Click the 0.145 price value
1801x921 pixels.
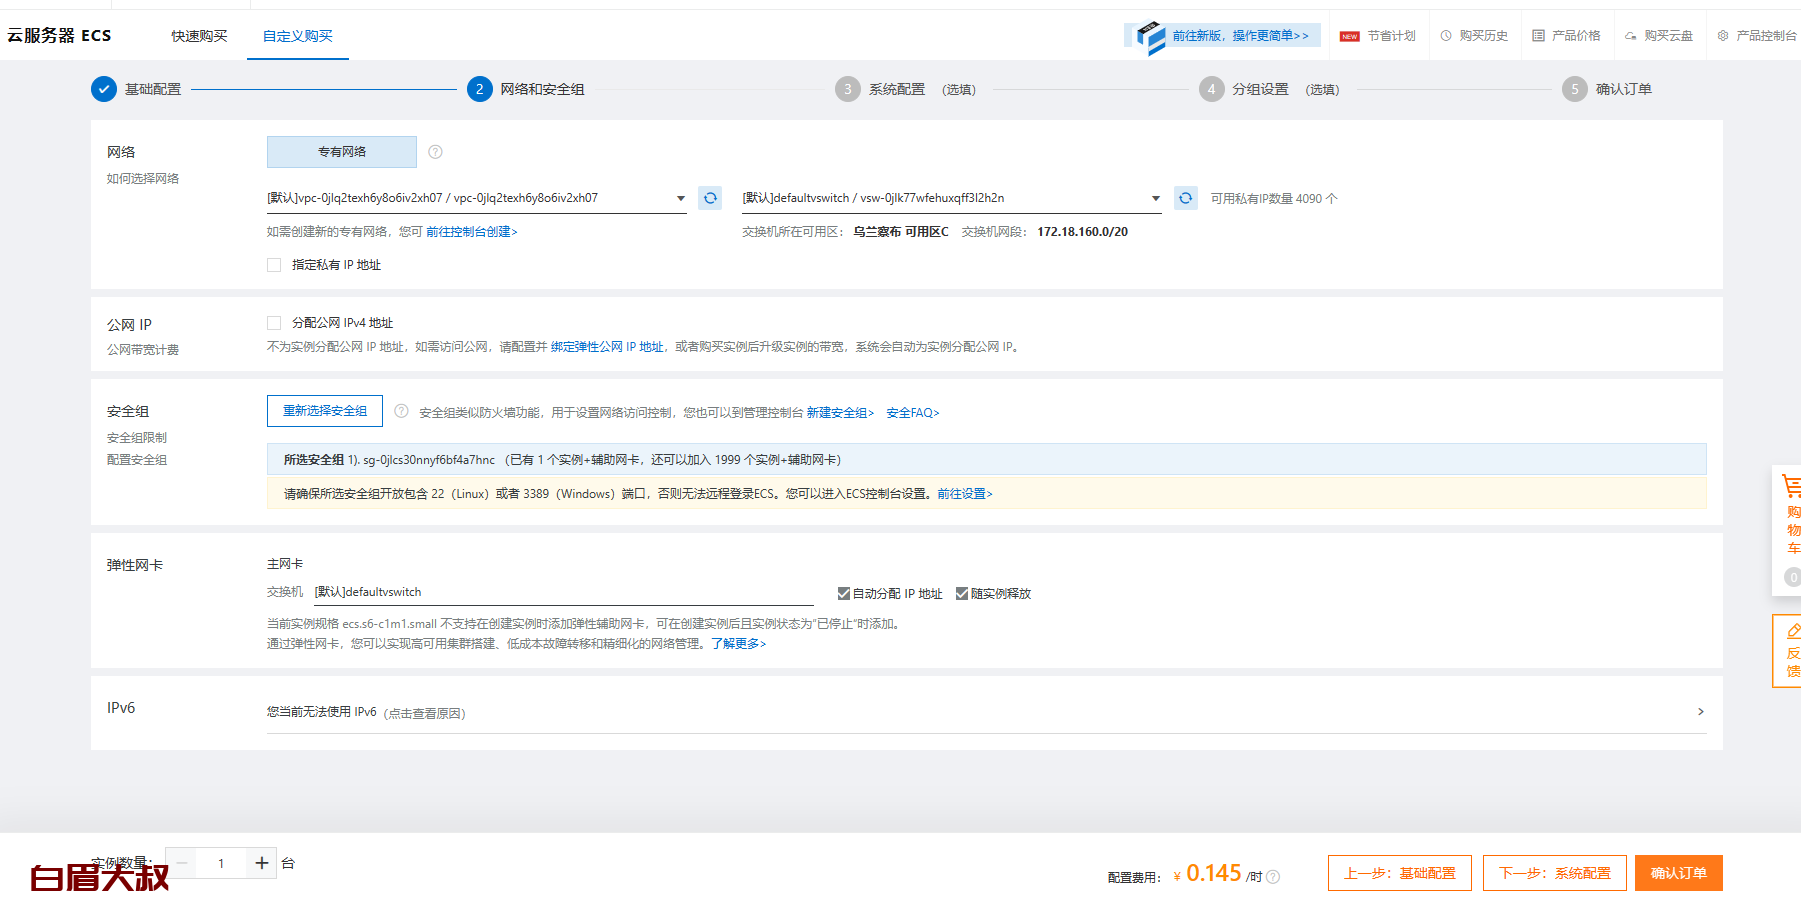click(1213, 873)
